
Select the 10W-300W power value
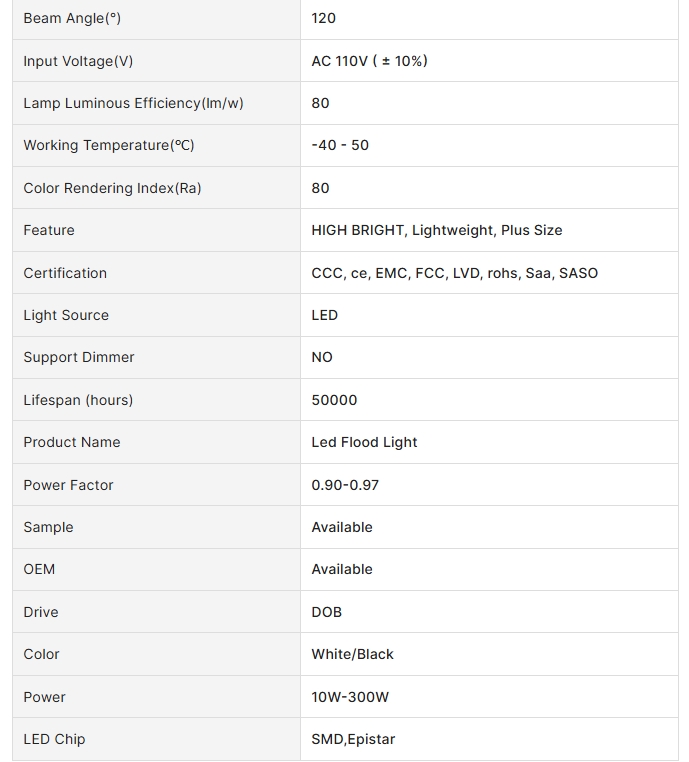click(350, 697)
